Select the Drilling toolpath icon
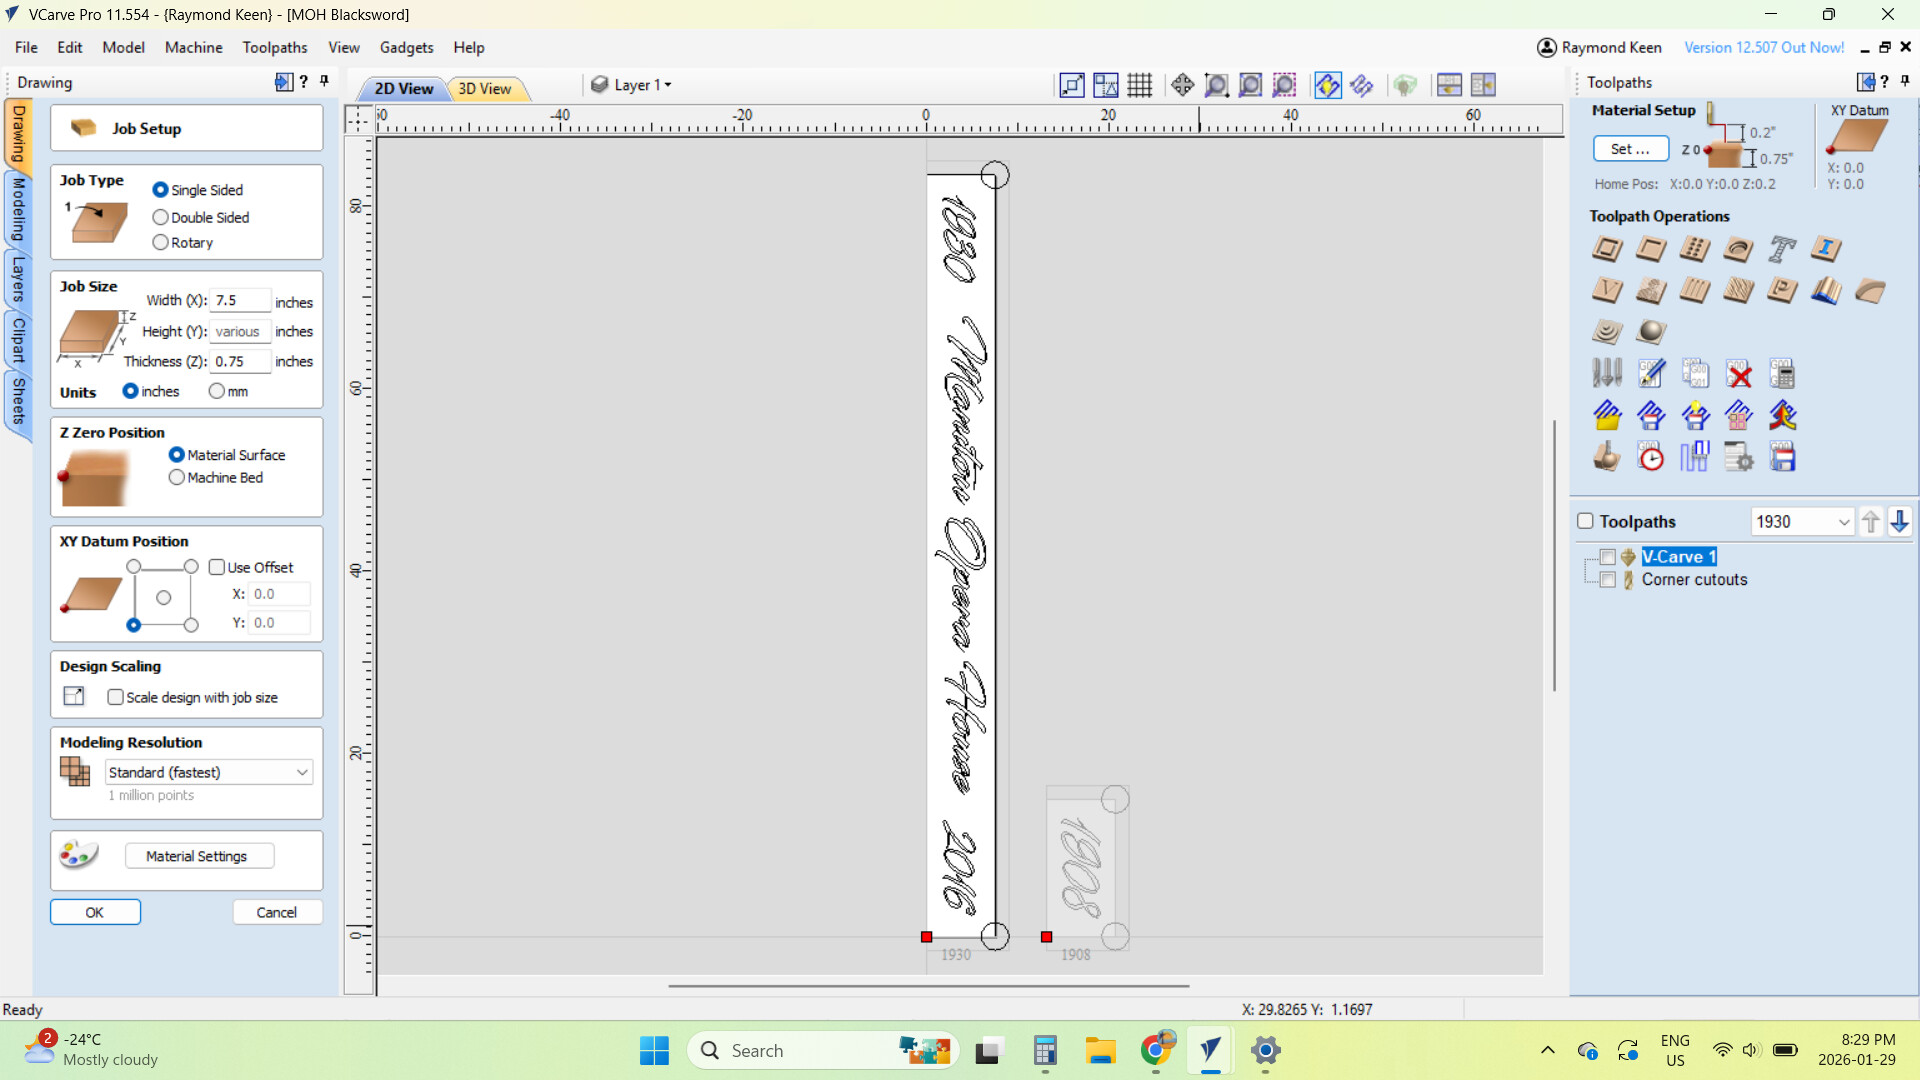The width and height of the screenshot is (1920, 1080). click(x=1694, y=249)
